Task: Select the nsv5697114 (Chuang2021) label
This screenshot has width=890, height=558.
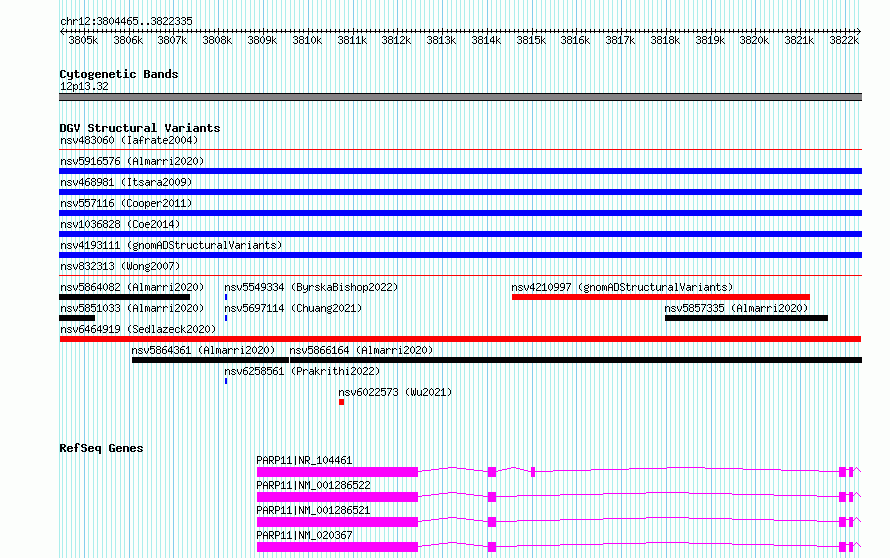Action: pyautogui.click(x=293, y=308)
